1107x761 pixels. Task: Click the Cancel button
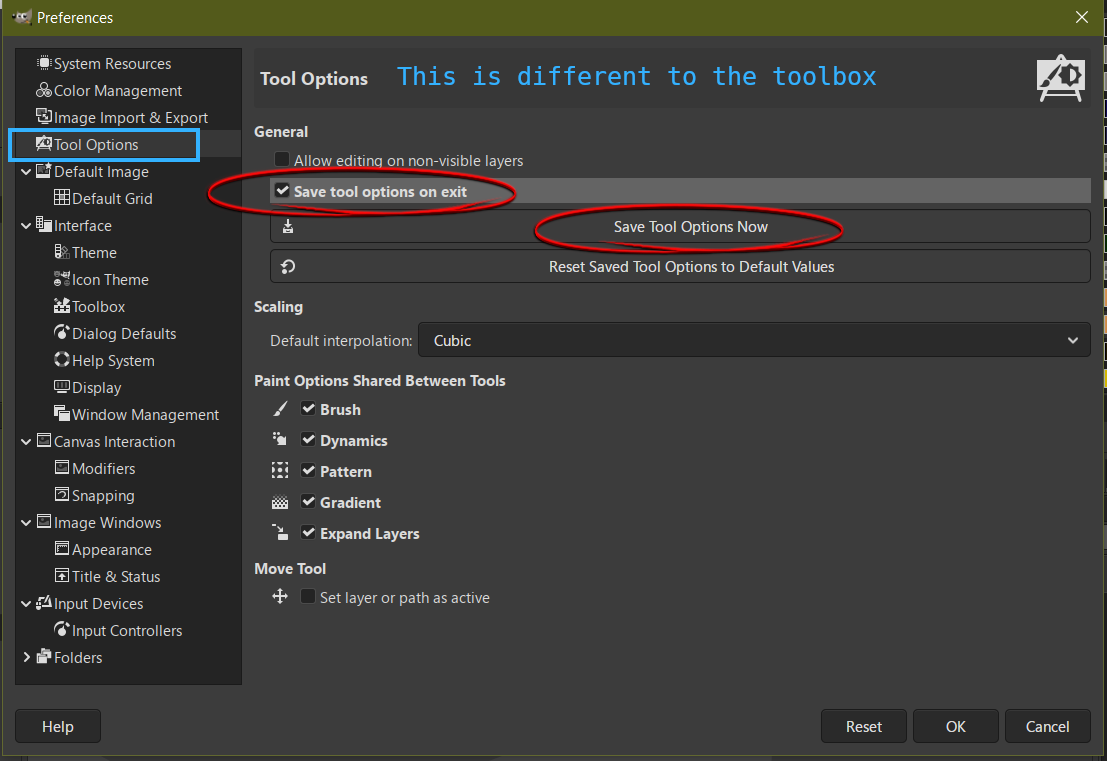pos(1047,726)
